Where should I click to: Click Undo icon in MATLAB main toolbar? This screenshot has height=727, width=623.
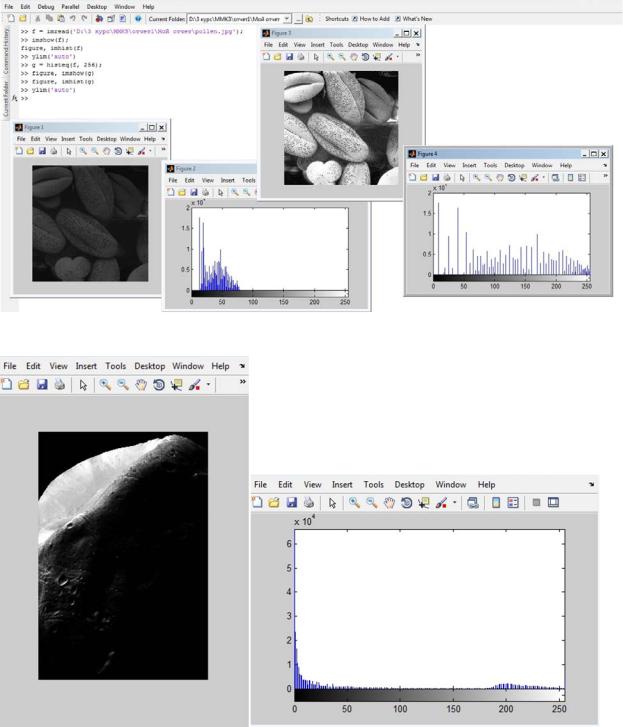73,19
